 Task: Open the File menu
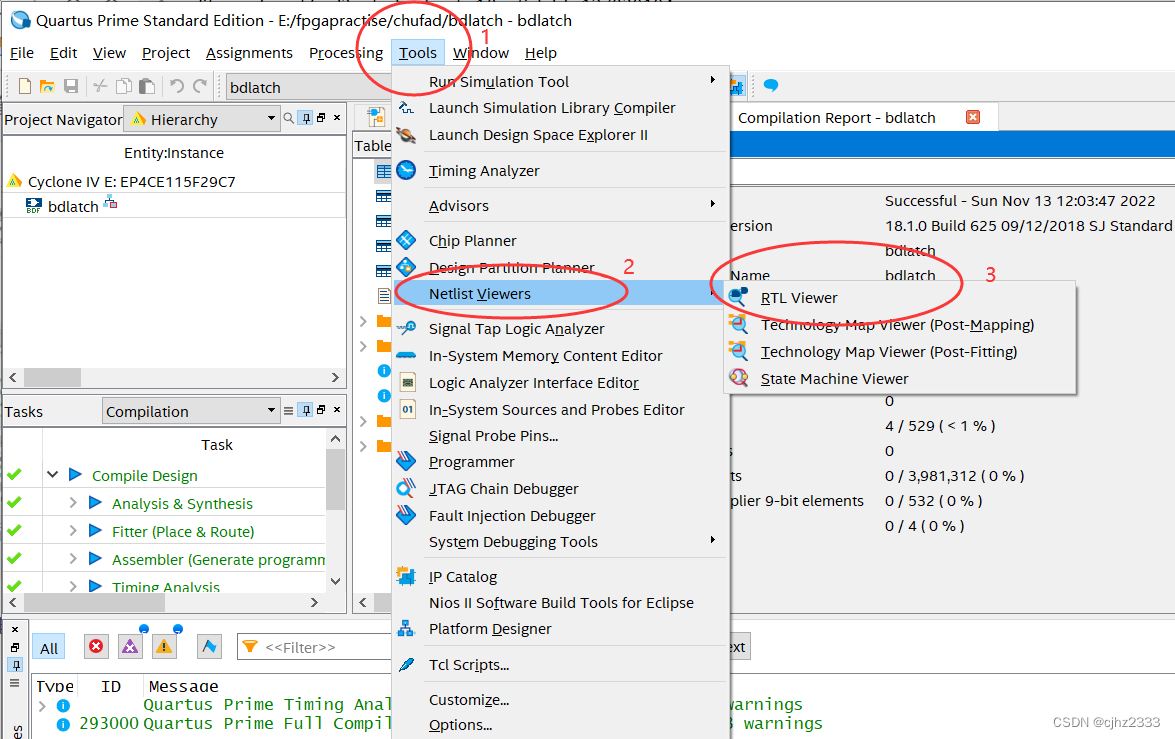point(22,52)
